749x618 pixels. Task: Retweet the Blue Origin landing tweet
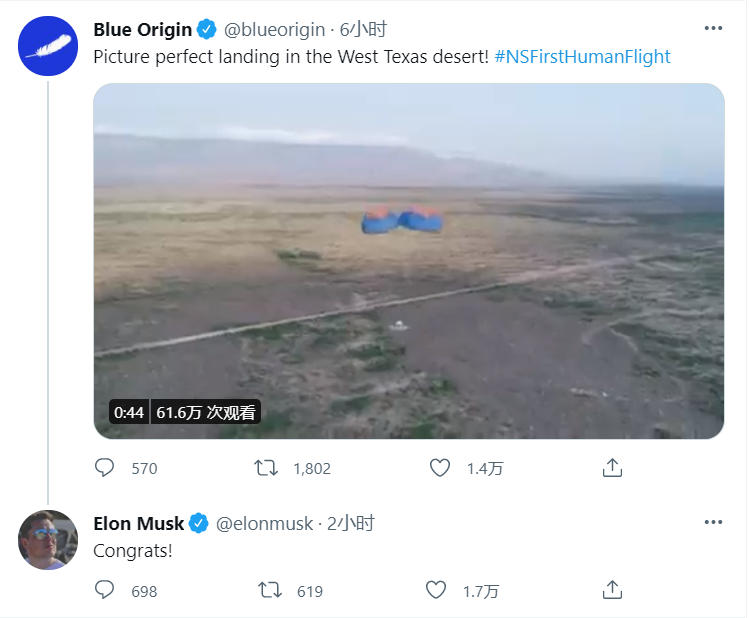pyautogui.click(x=266, y=468)
